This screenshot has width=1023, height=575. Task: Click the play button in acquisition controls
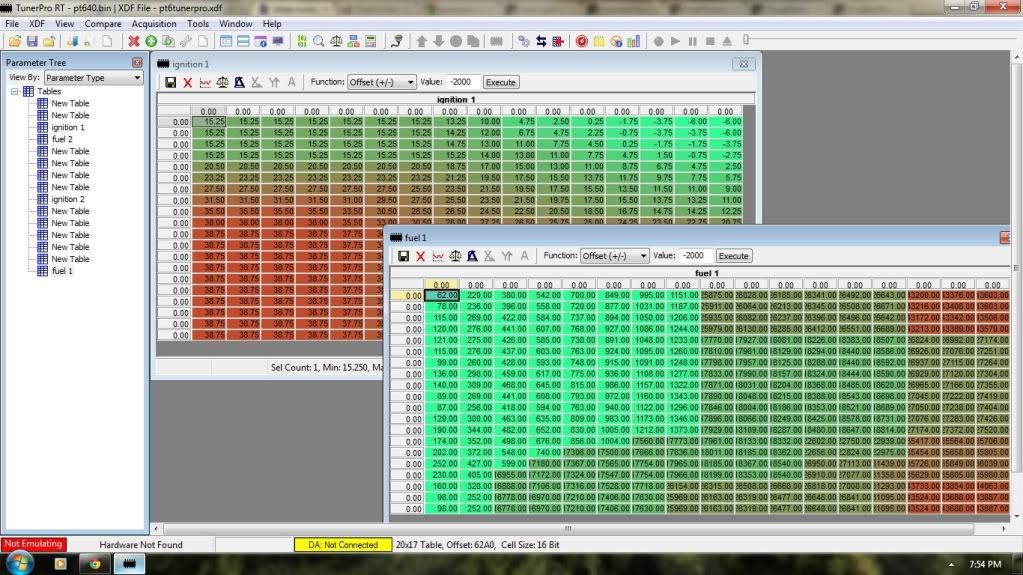pos(675,41)
